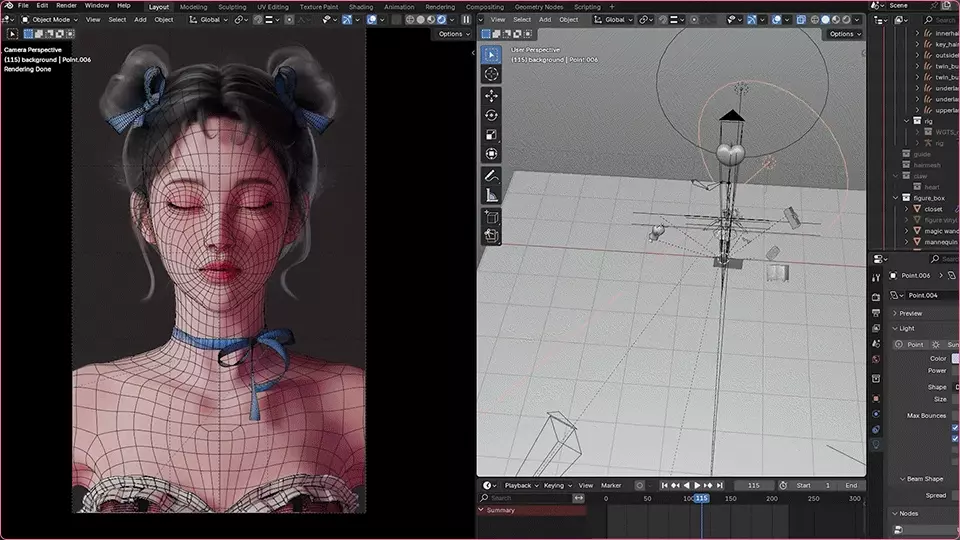Open Global orientation dropdown in left viewport
The height and width of the screenshot is (540, 960).
point(208,20)
